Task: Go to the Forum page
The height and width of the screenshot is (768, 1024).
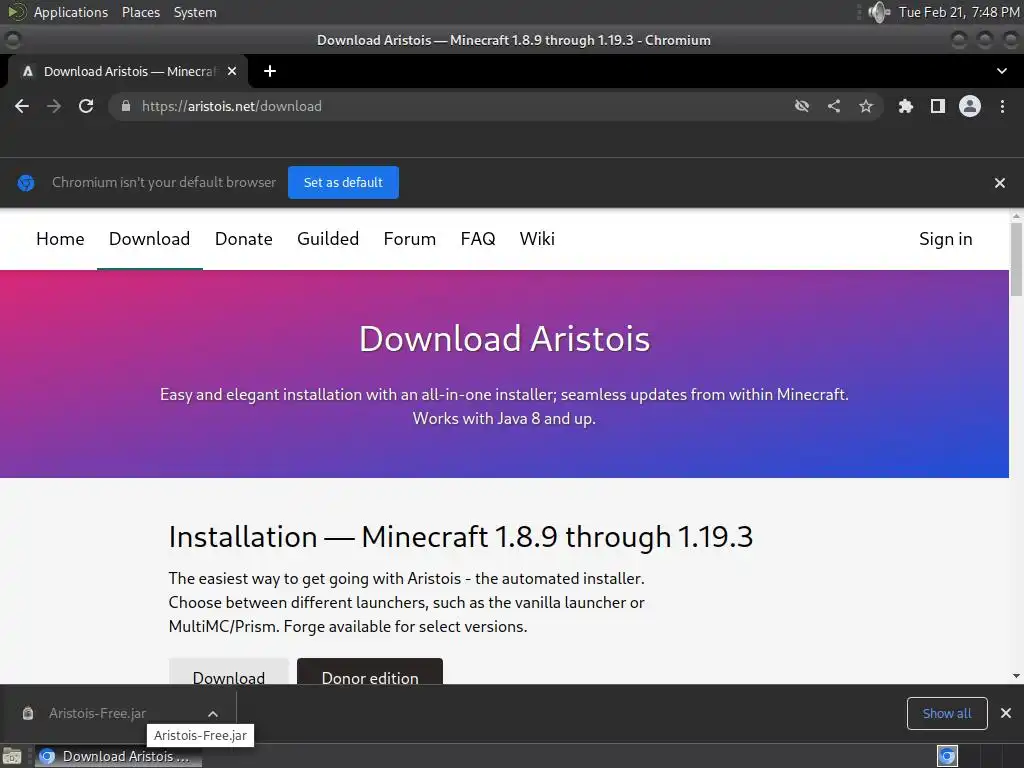Action: [x=409, y=239]
